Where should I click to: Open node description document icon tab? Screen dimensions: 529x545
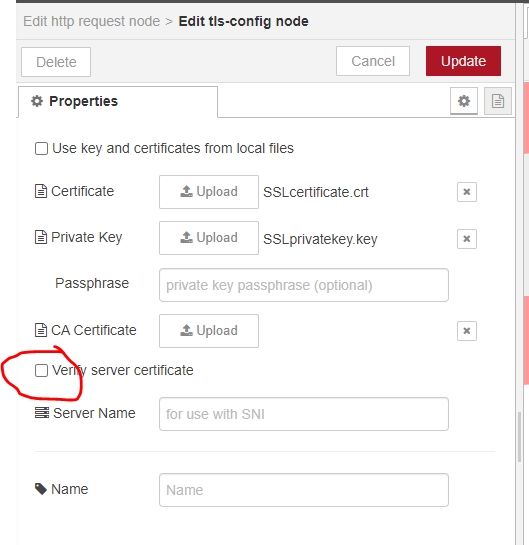tap(498, 101)
